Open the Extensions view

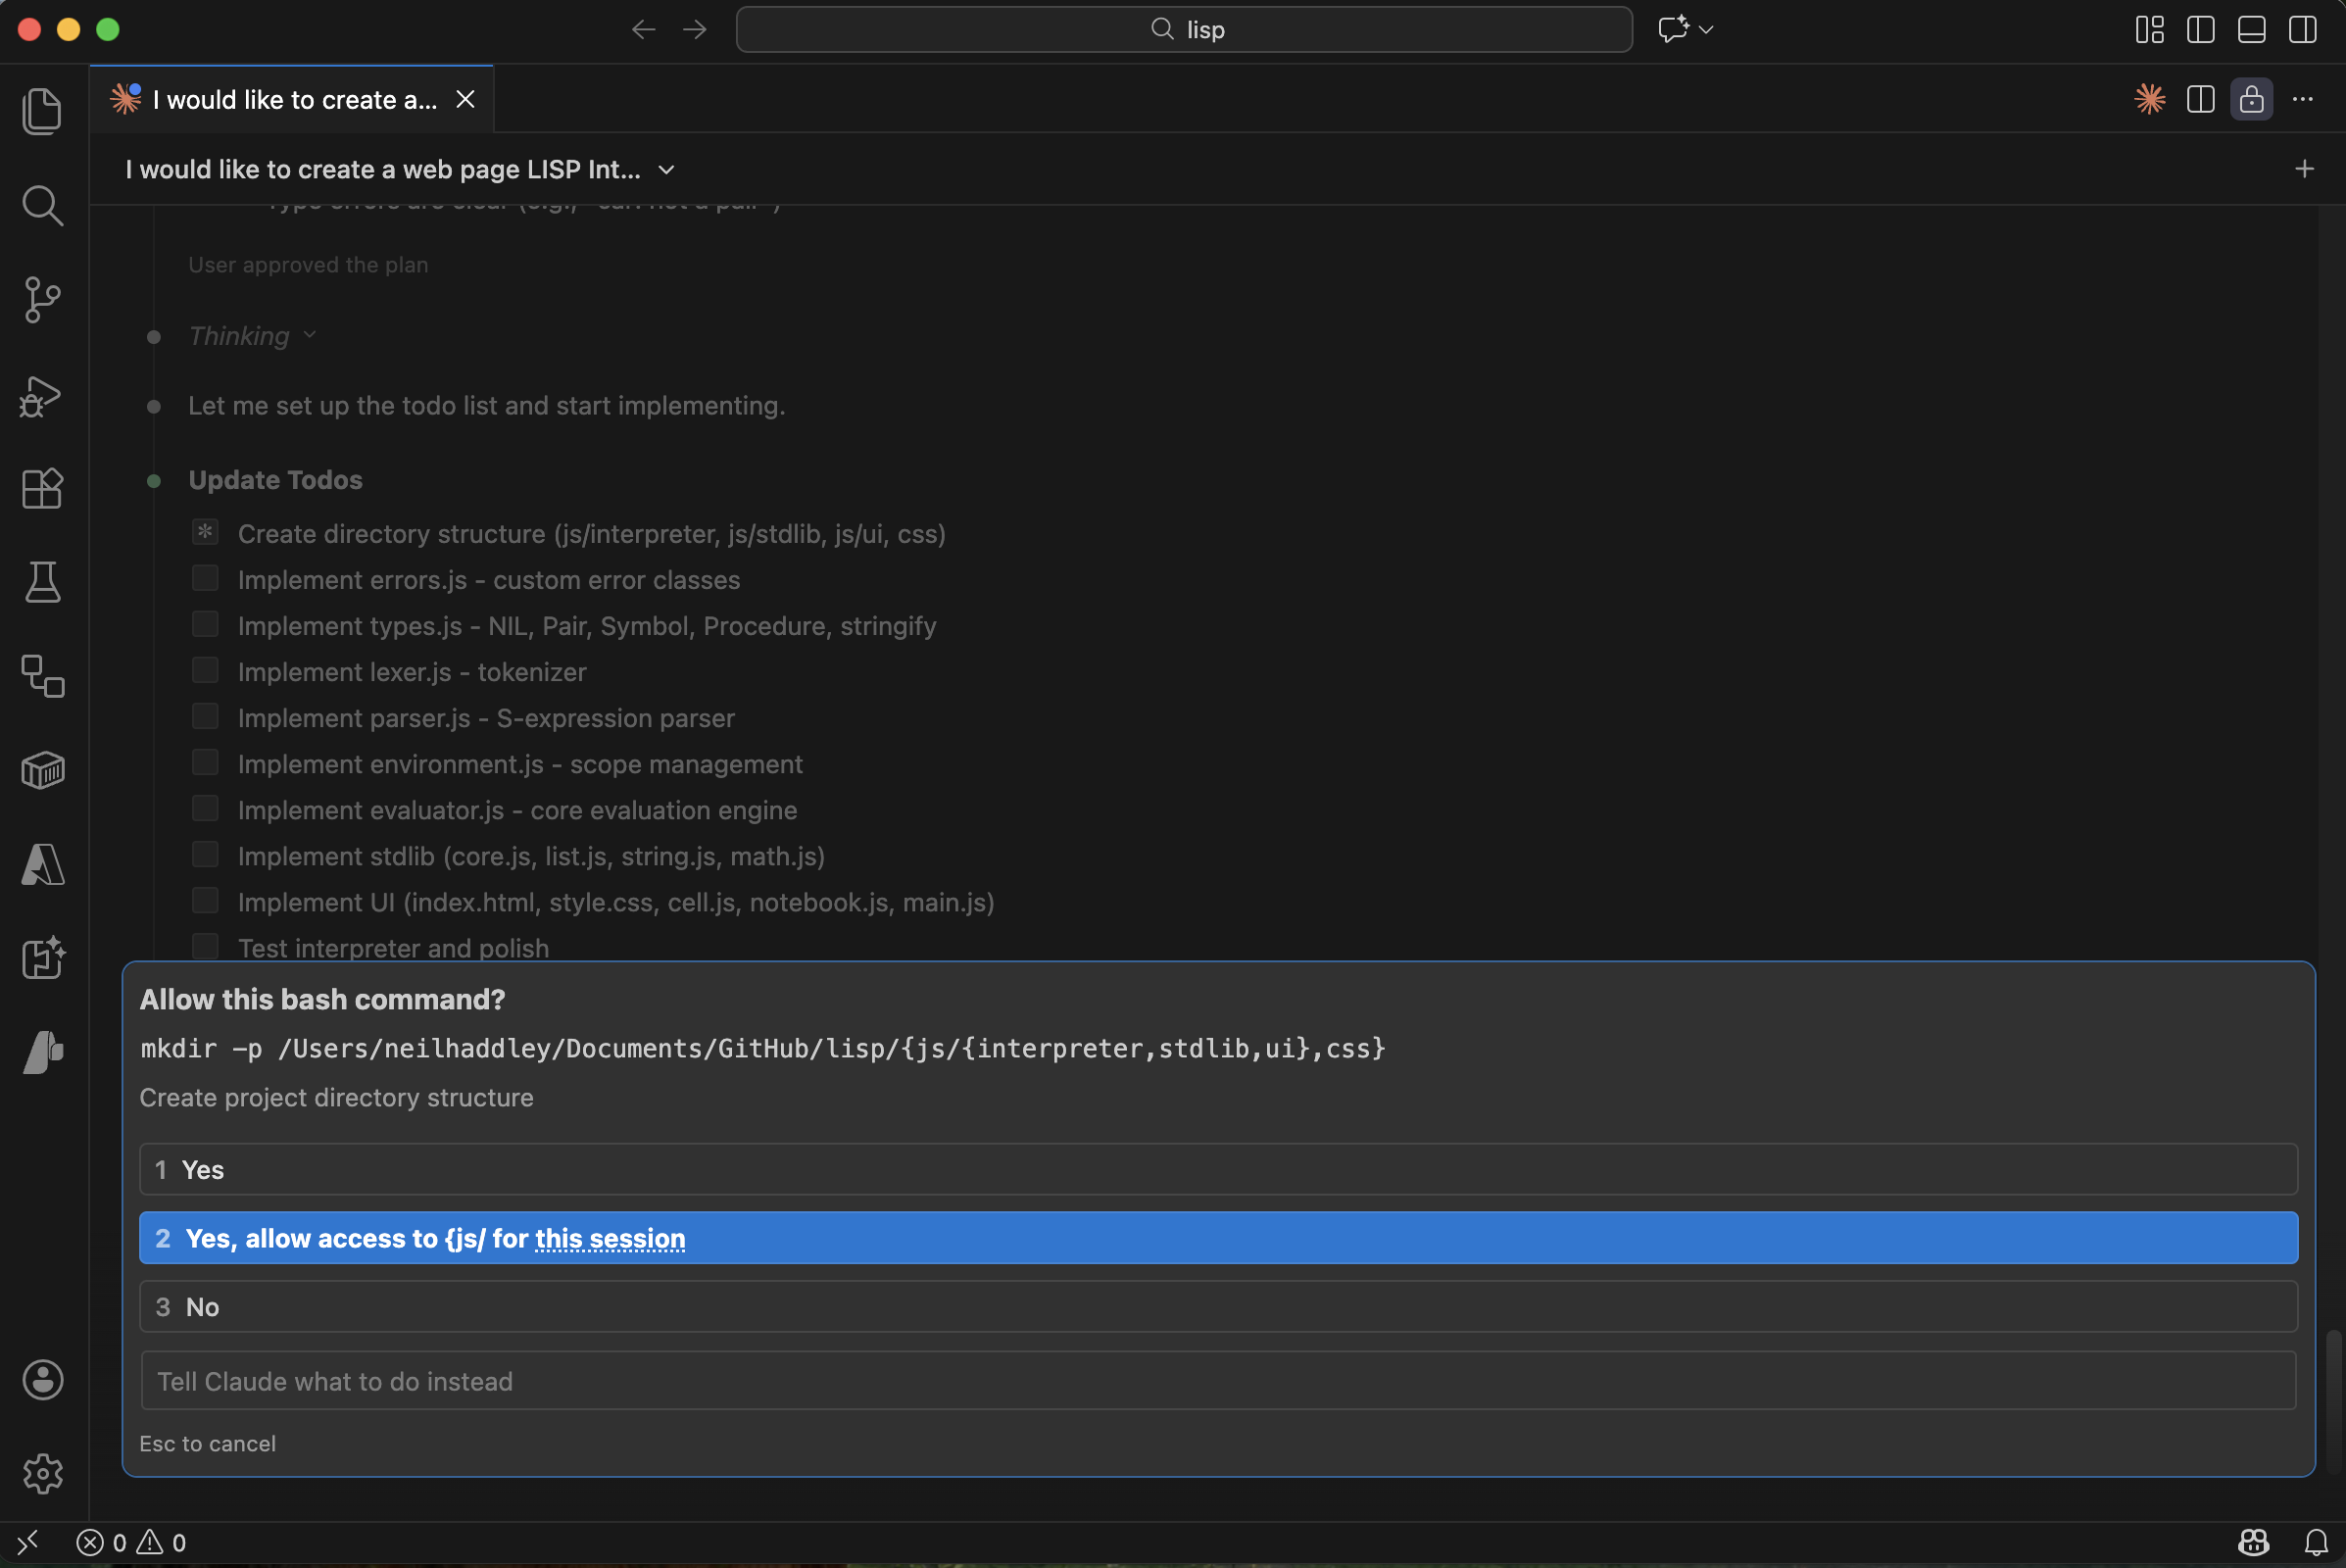(42, 489)
